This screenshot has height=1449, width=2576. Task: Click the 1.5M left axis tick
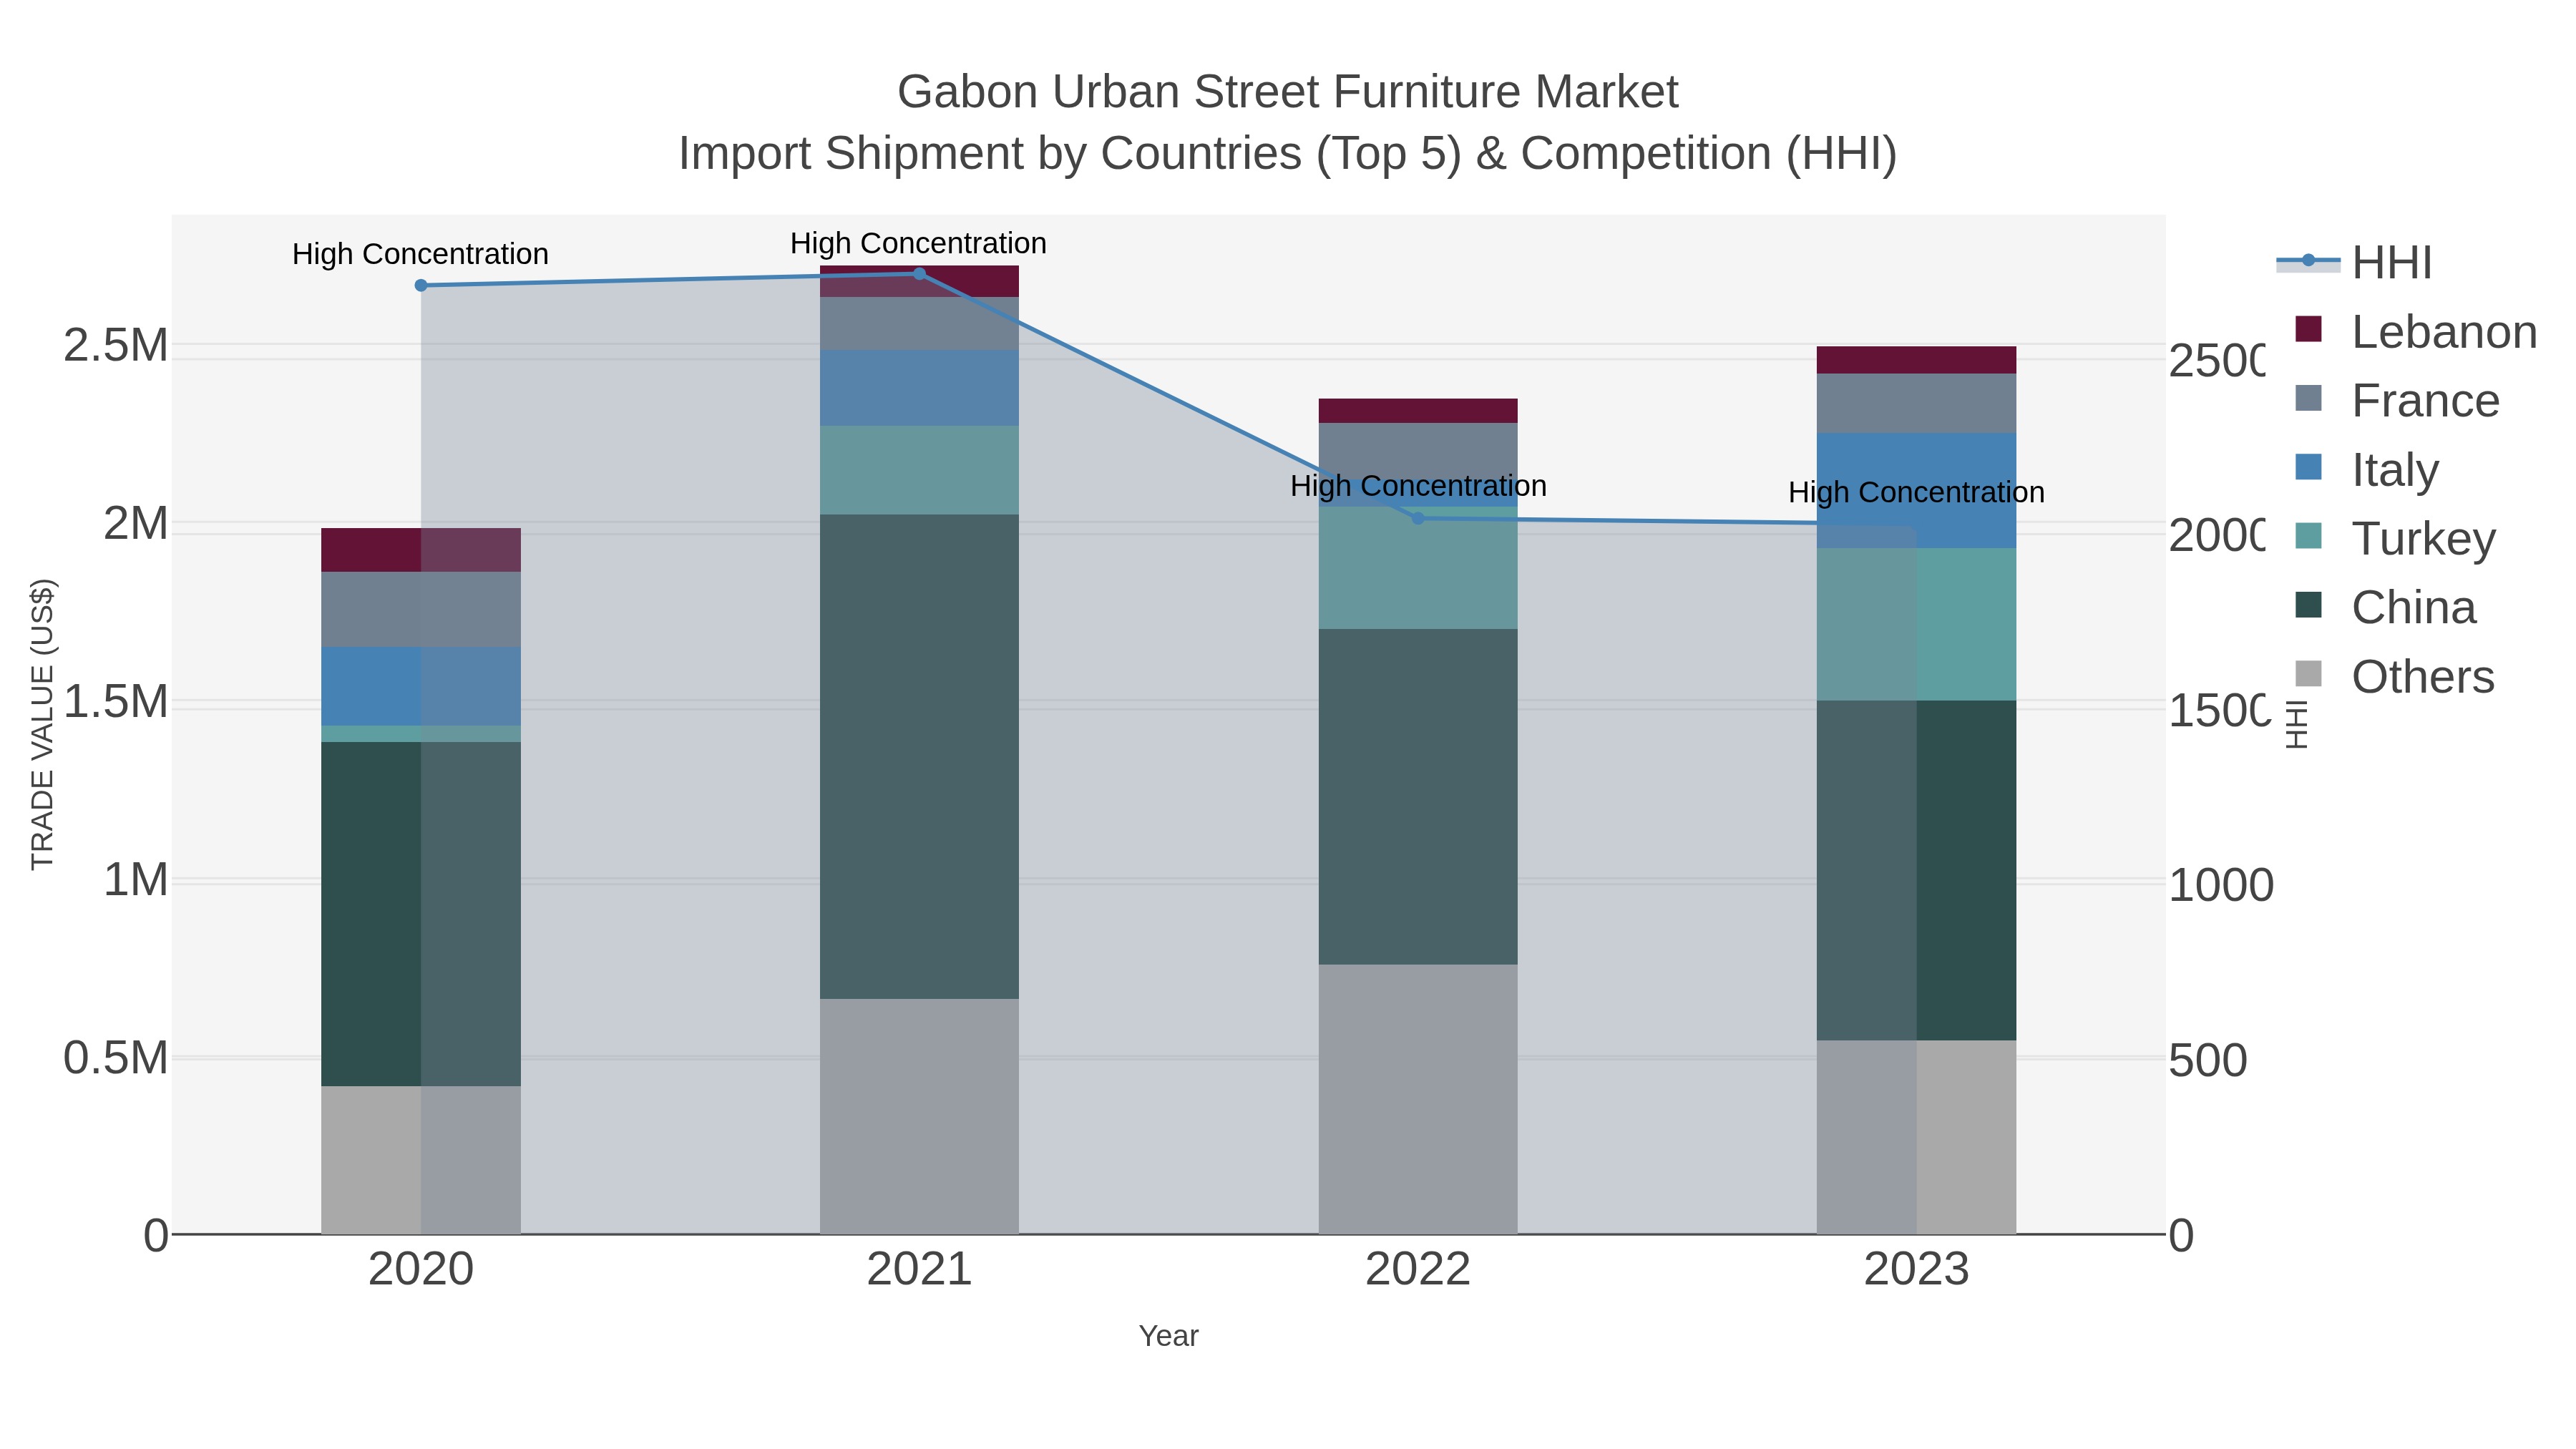click(115, 701)
